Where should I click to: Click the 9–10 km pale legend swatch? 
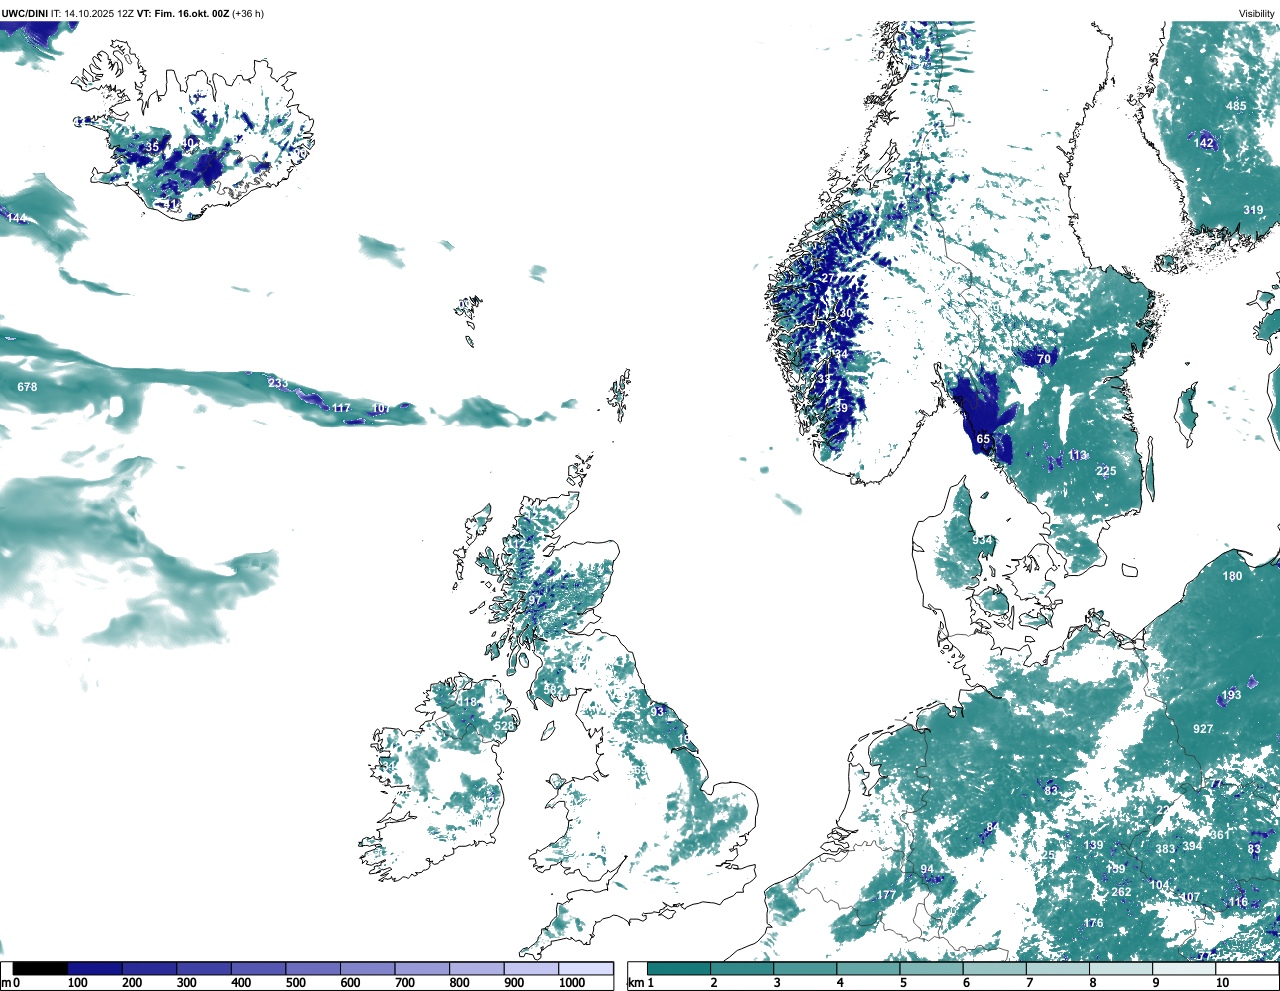coord(1185,968)
